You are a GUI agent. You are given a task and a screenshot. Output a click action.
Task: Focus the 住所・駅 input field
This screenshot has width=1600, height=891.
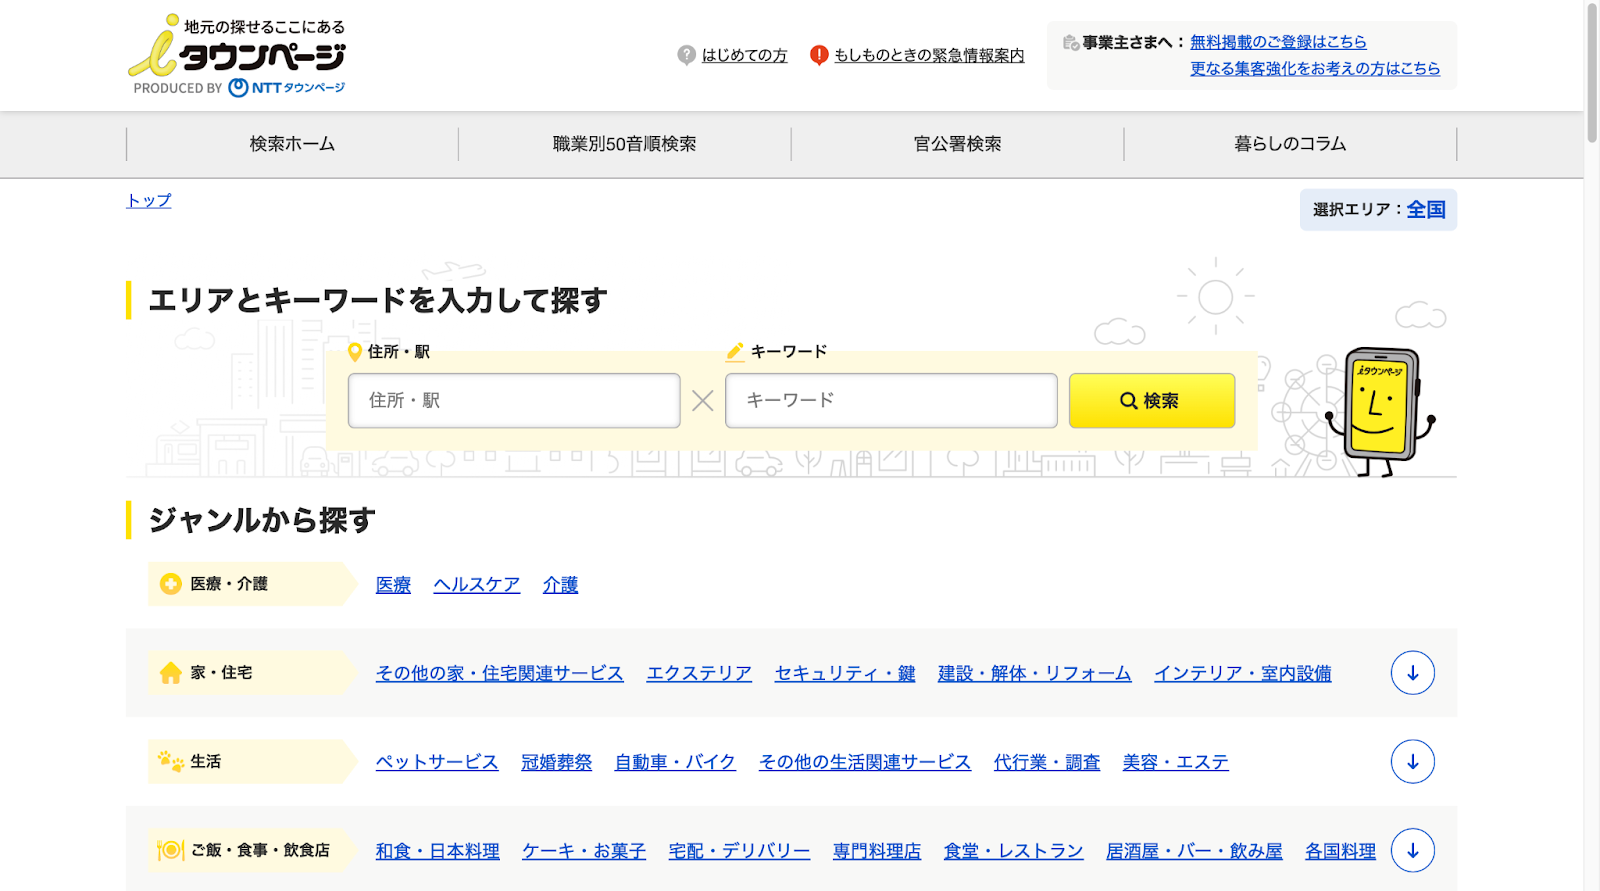point(514,401)
